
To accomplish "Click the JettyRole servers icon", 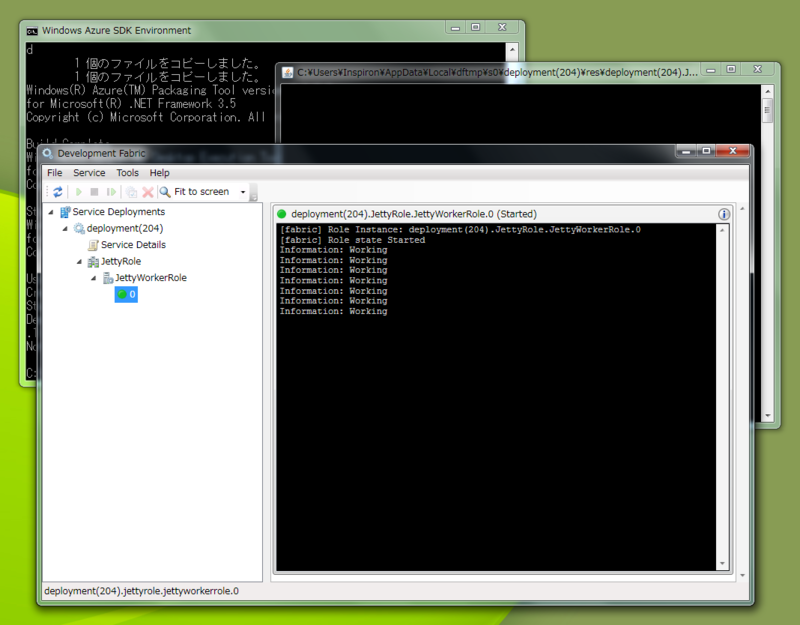I will [93, 262].
